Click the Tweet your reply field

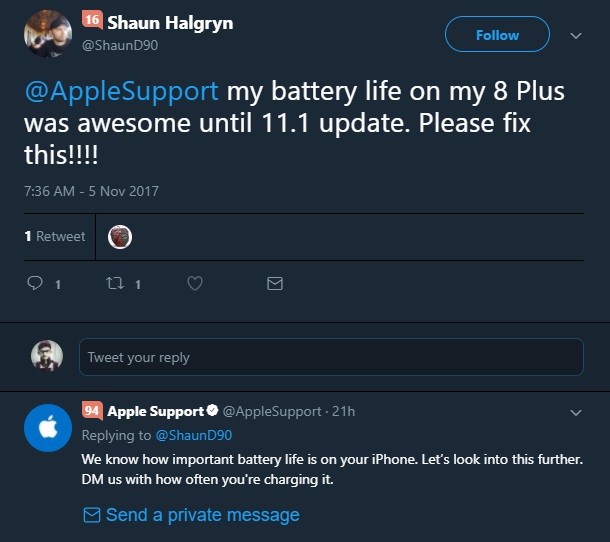point(331,357)
